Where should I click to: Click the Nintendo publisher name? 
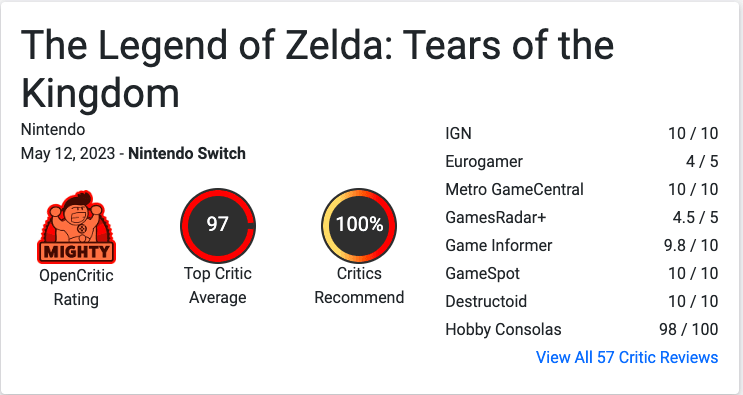click(53, 129)
